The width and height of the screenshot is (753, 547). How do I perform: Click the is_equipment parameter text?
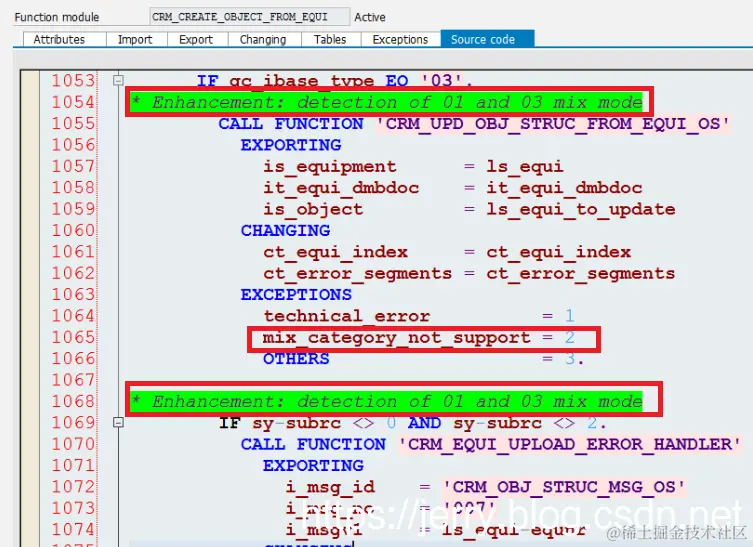pyautogui.click(x=330, y=167)
